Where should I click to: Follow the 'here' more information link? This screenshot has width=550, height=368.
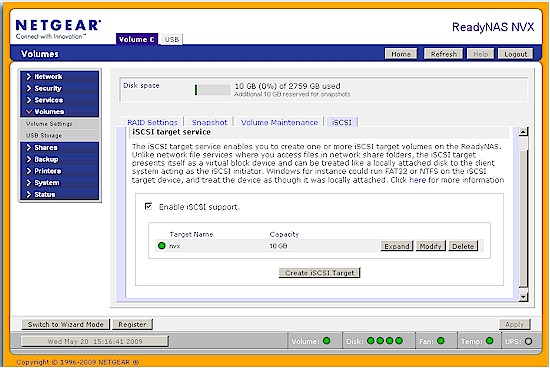pyautogui.click(x=418, y=180)
